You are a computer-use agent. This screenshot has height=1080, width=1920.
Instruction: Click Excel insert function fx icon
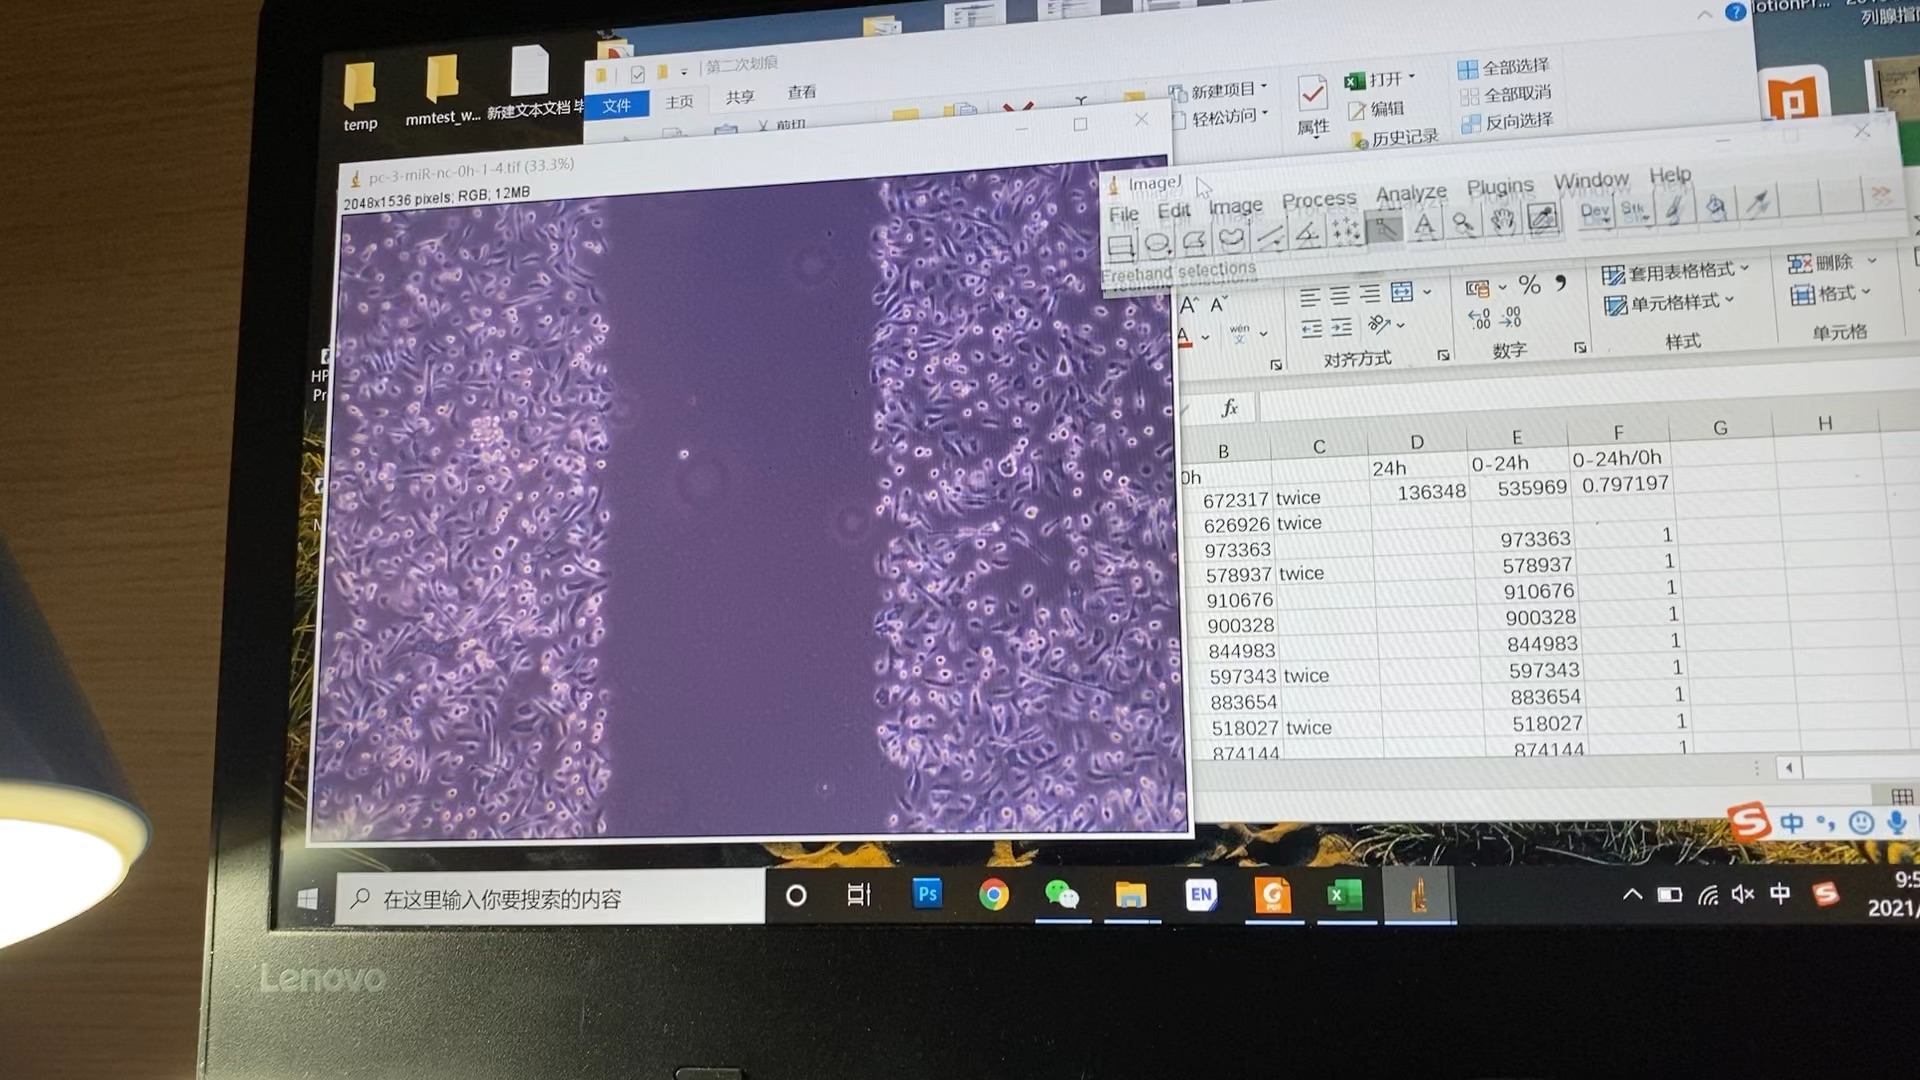pyautogui.click(x=1230, y=408)
